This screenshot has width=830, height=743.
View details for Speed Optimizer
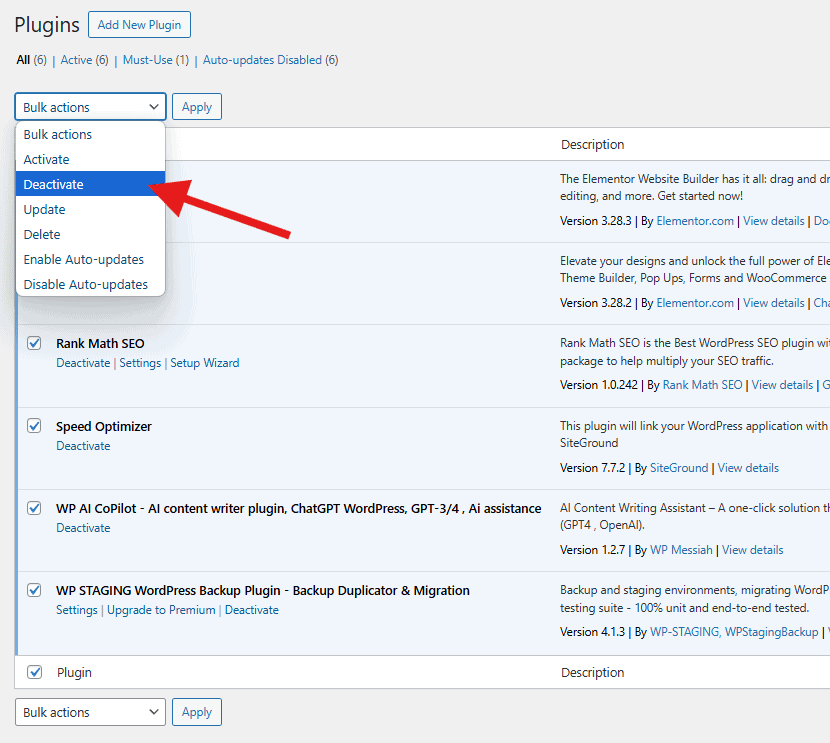click(748, 468)
